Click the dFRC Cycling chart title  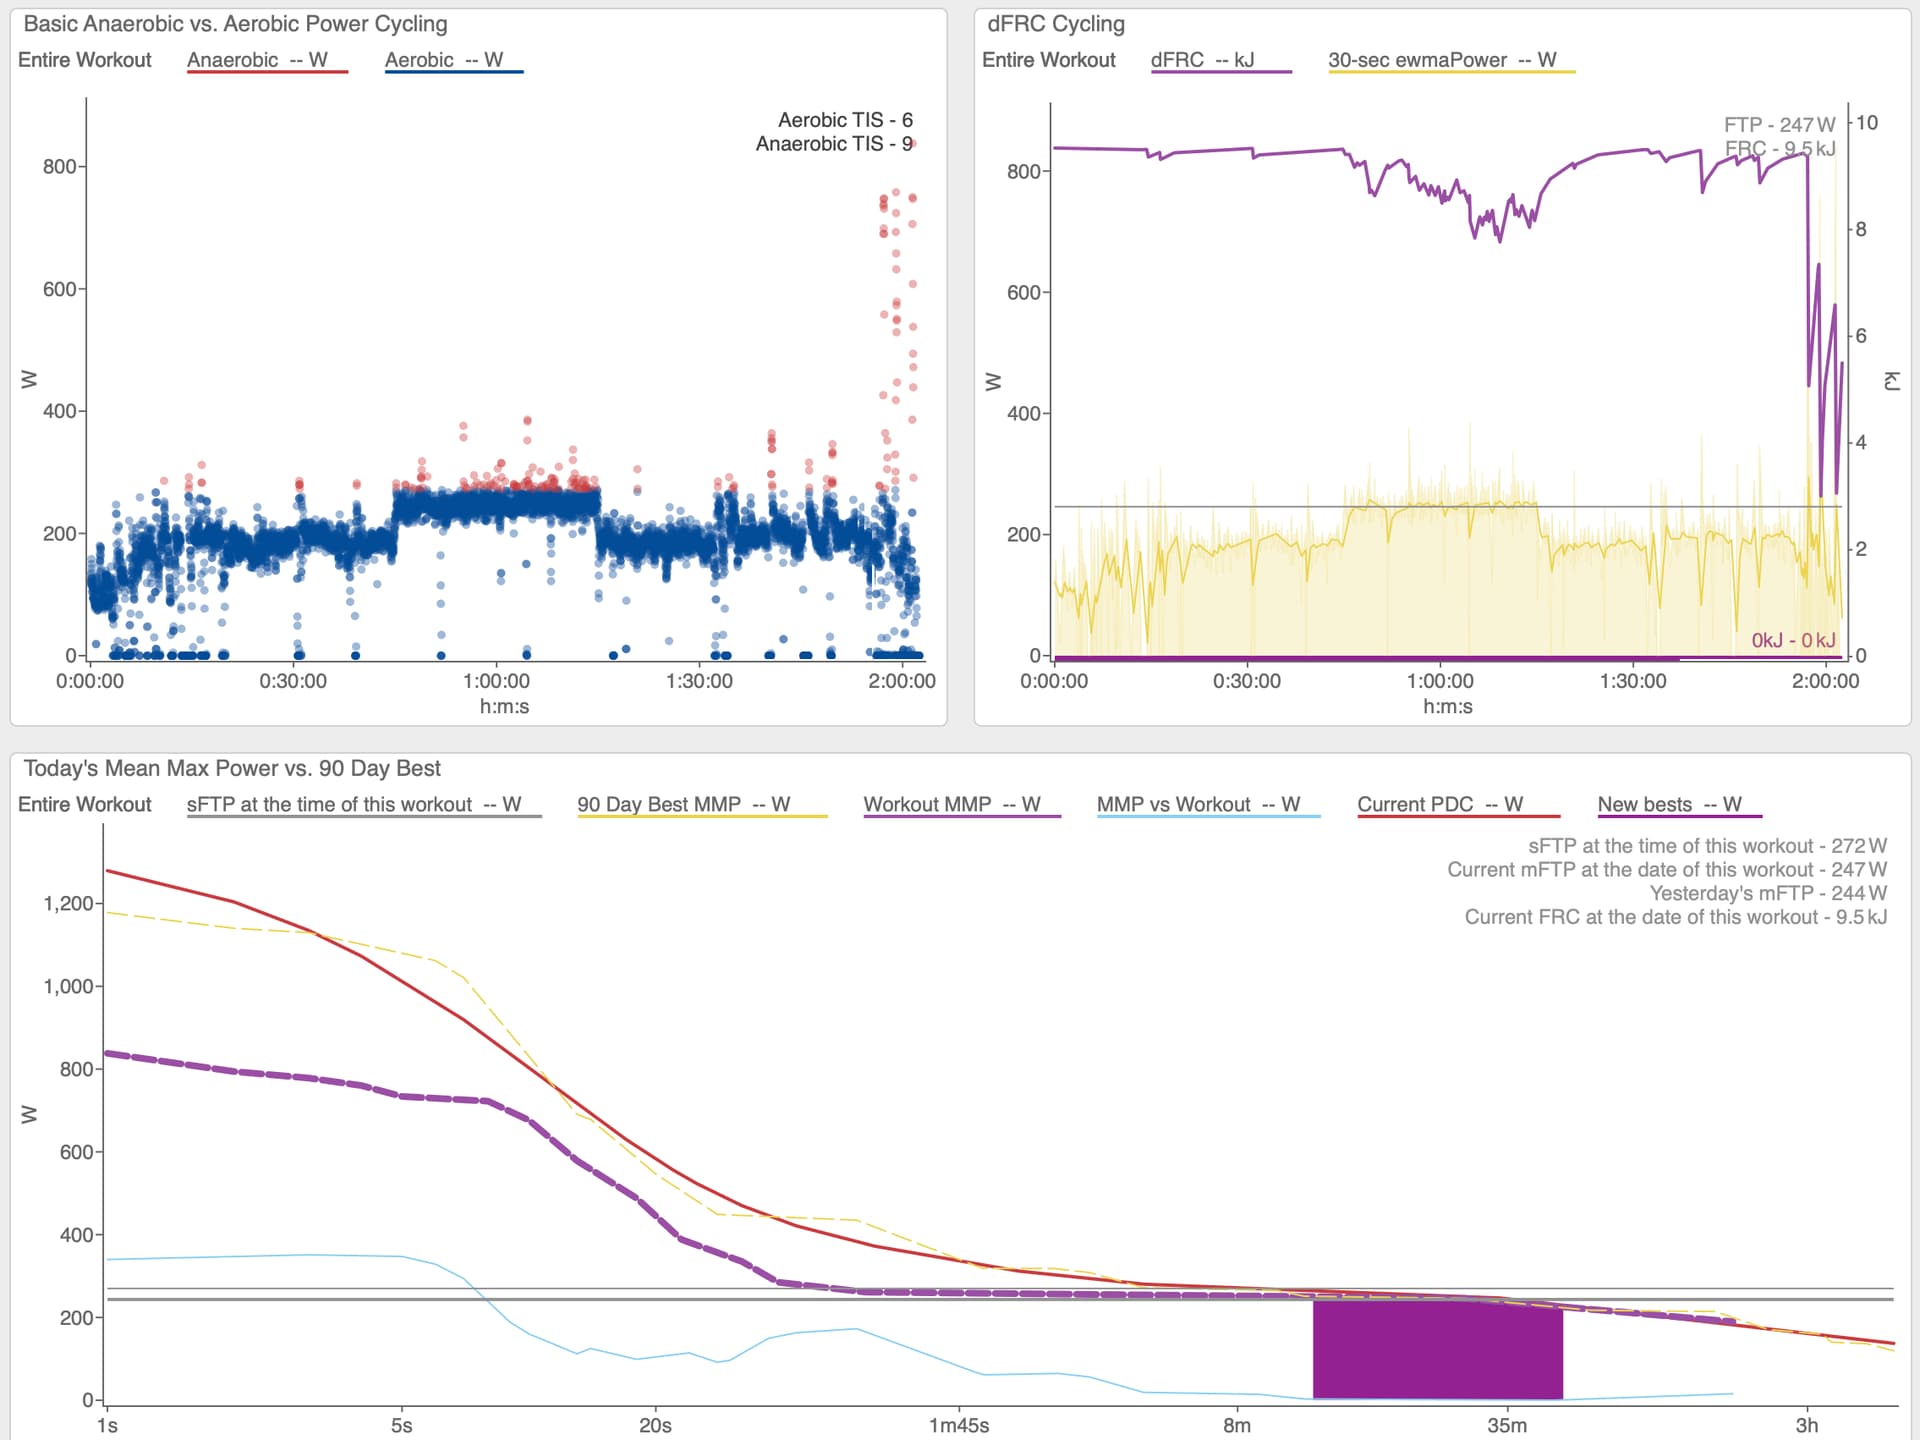[1056, 24]
